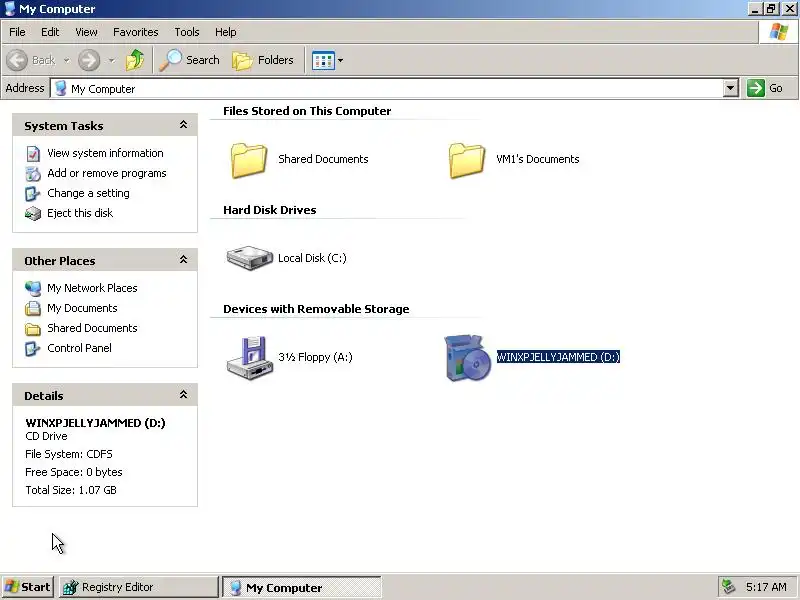Open the Views dropdown arrow

coord(341,60)
